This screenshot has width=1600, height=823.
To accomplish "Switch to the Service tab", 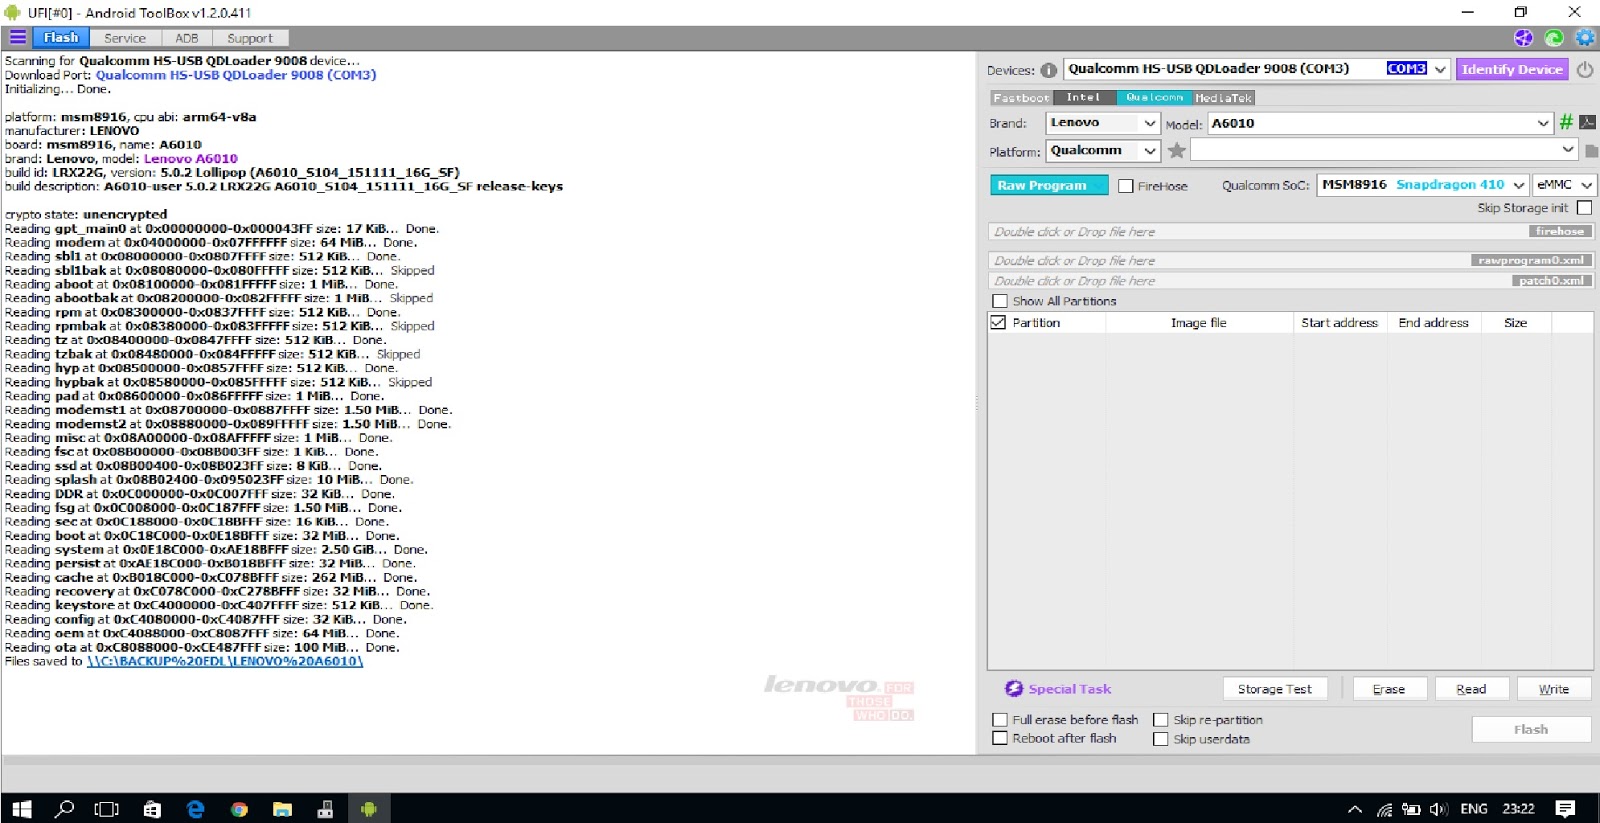I will pyautogui.click(x=125, y=38).
